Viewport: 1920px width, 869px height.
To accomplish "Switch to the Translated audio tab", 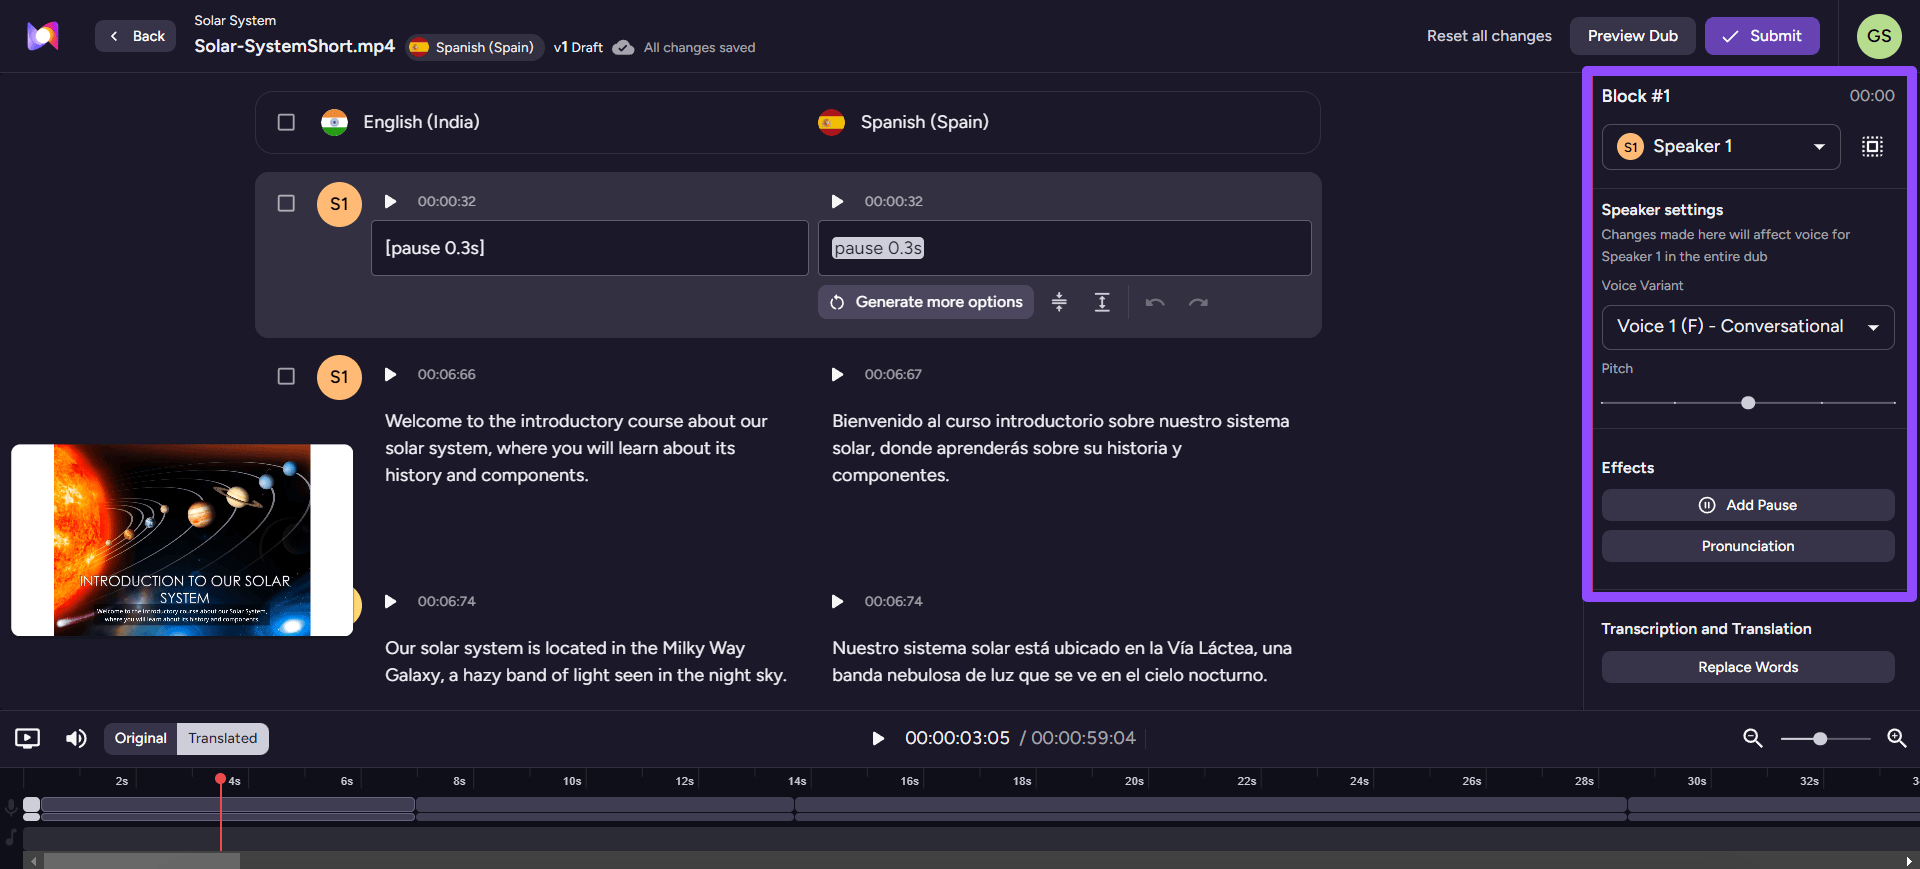I will click(x=223, y=738).
